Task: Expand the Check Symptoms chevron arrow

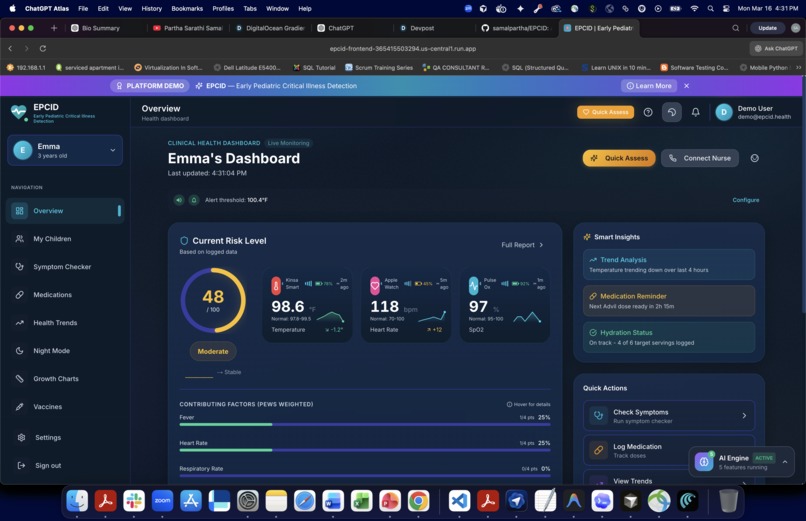Action: [x=744, y=416]
